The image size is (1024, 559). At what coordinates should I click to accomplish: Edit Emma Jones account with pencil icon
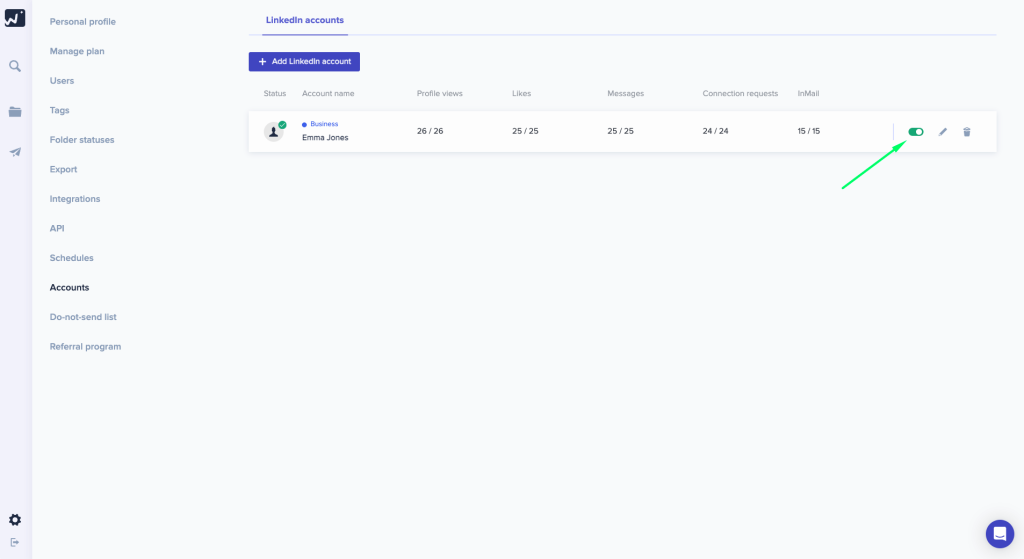943,132
